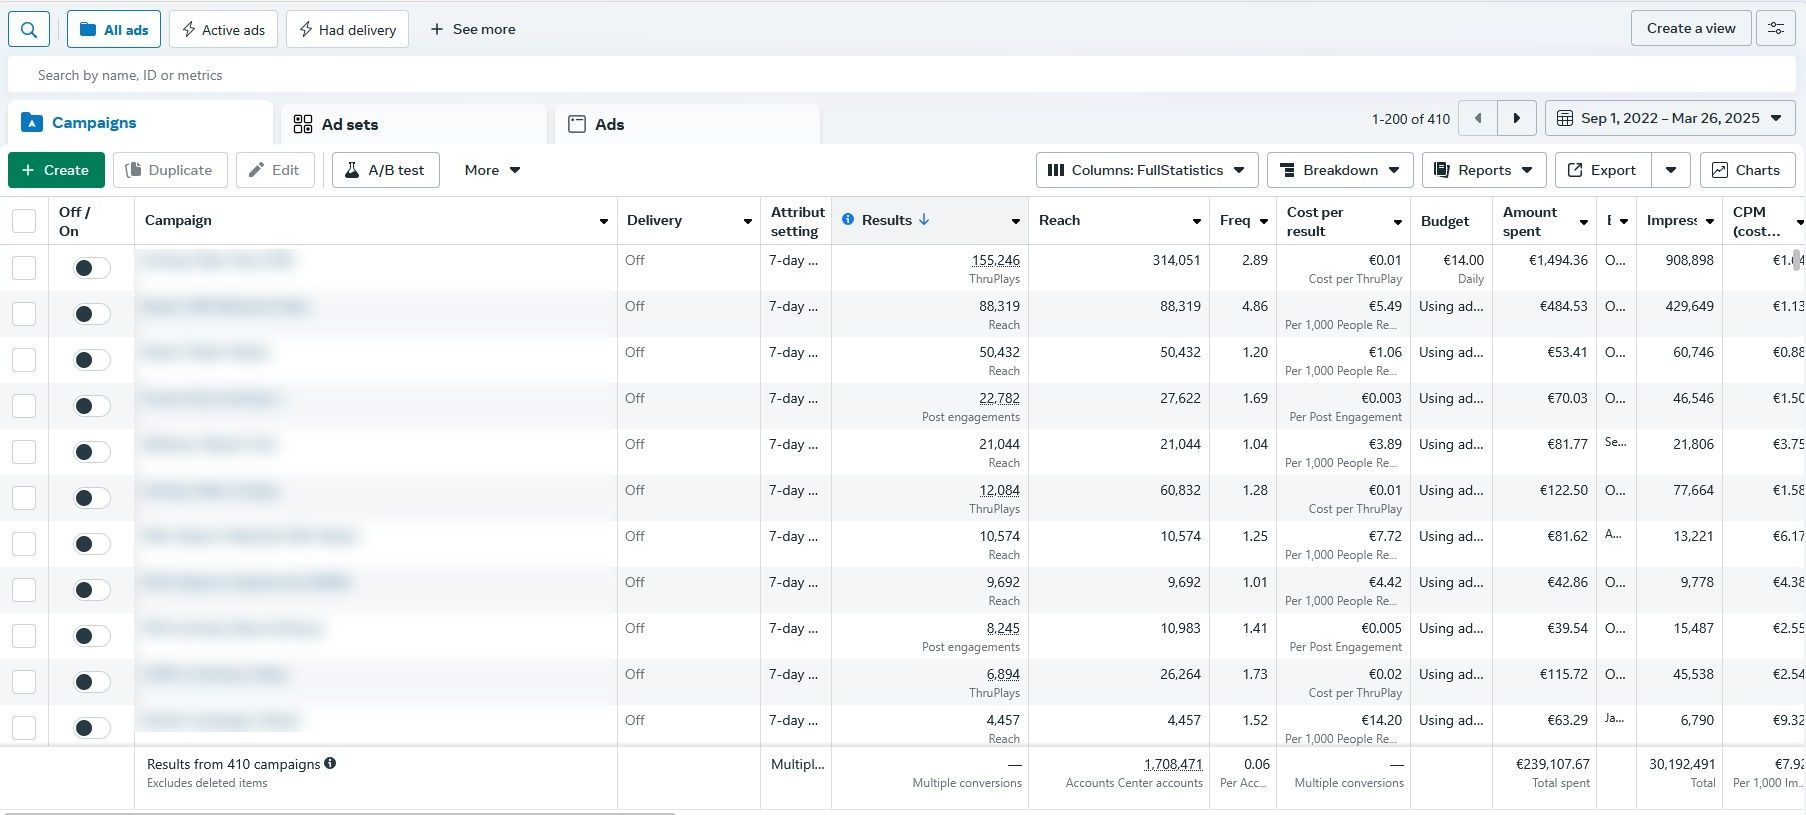Select the Active ads filter
The height and width of the screenshot is (815, 1806).
pyautogui.click(x=223, y=29)
